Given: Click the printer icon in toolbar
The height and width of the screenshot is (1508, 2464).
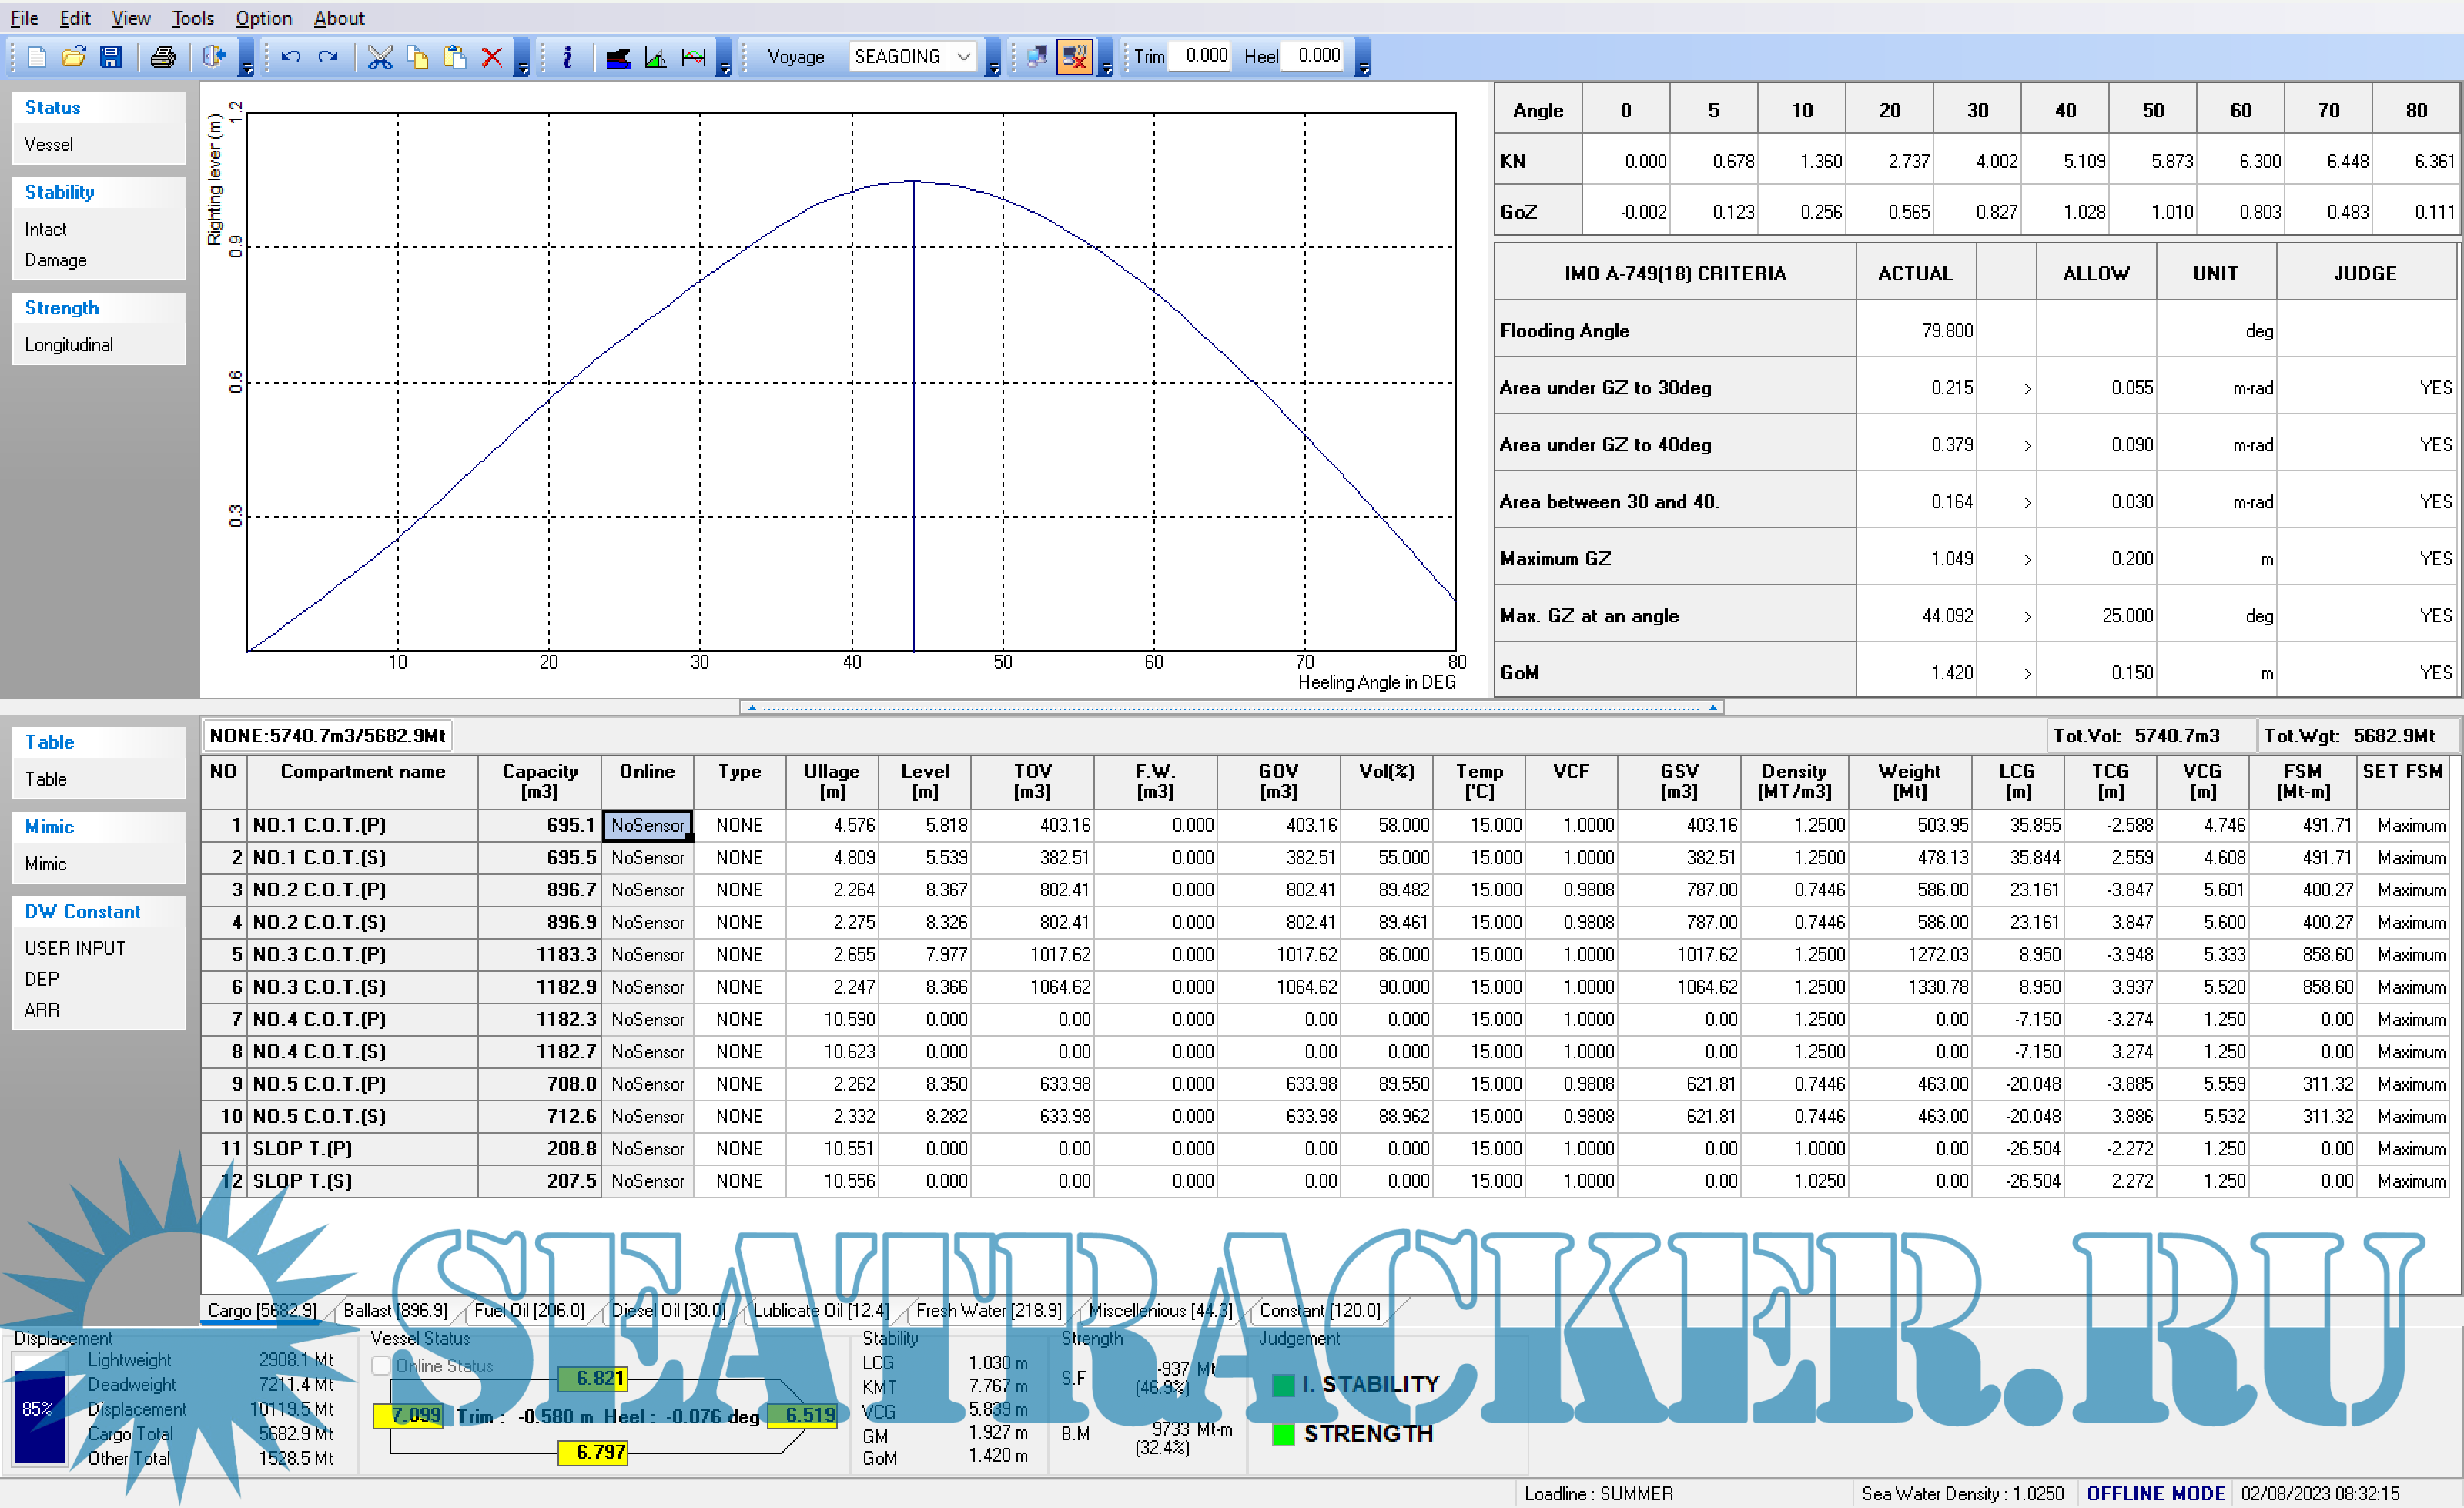Looking at the screenshot, I should point(162,57).
